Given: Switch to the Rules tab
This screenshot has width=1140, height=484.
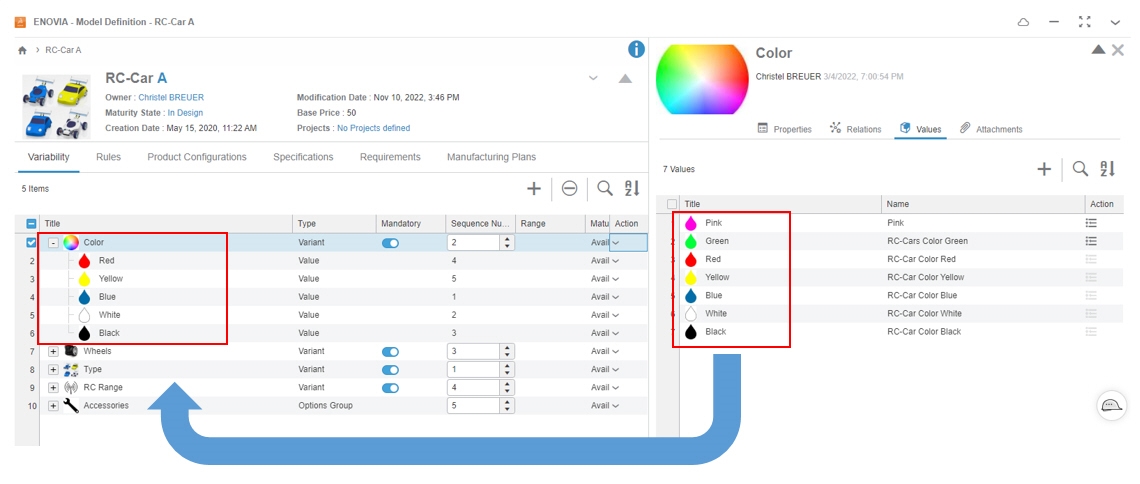Looking at the screenshot, I should [108, 157].
